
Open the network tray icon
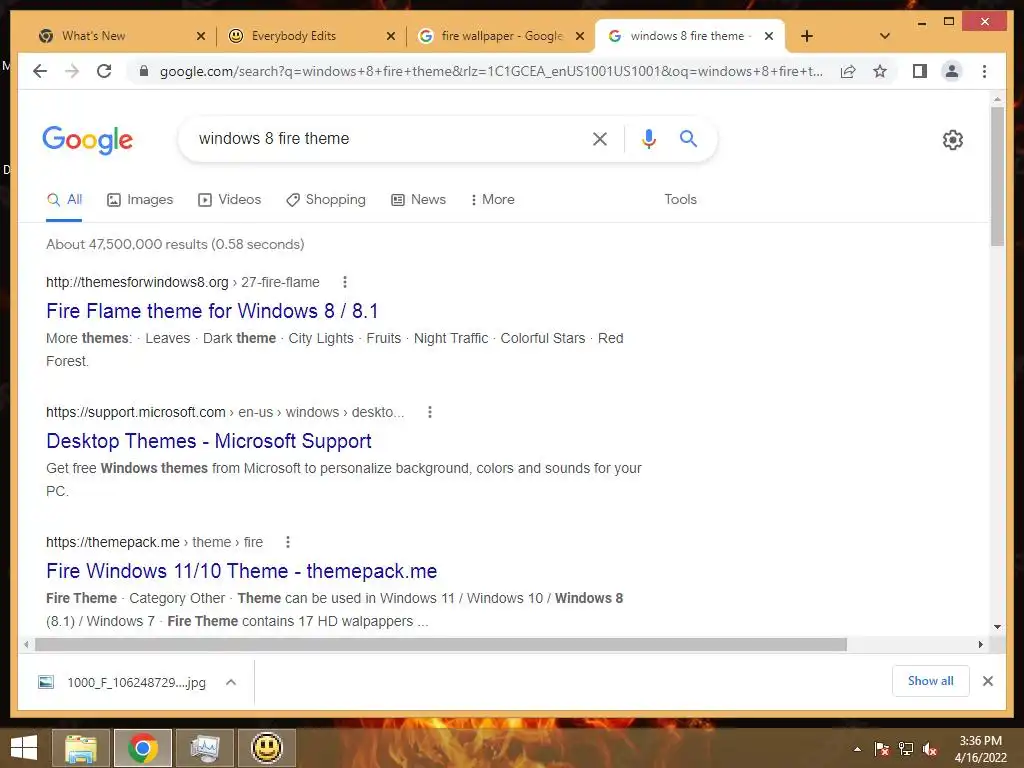click(x=905, y=749)
